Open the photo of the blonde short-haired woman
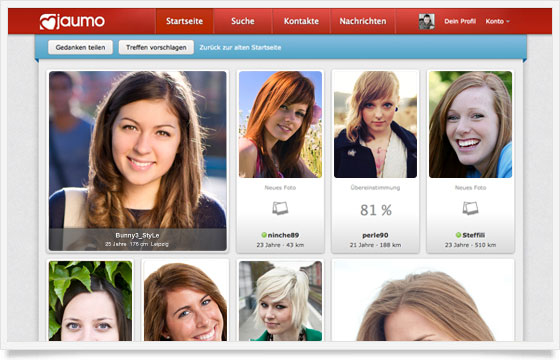 [x=280, y=301]
